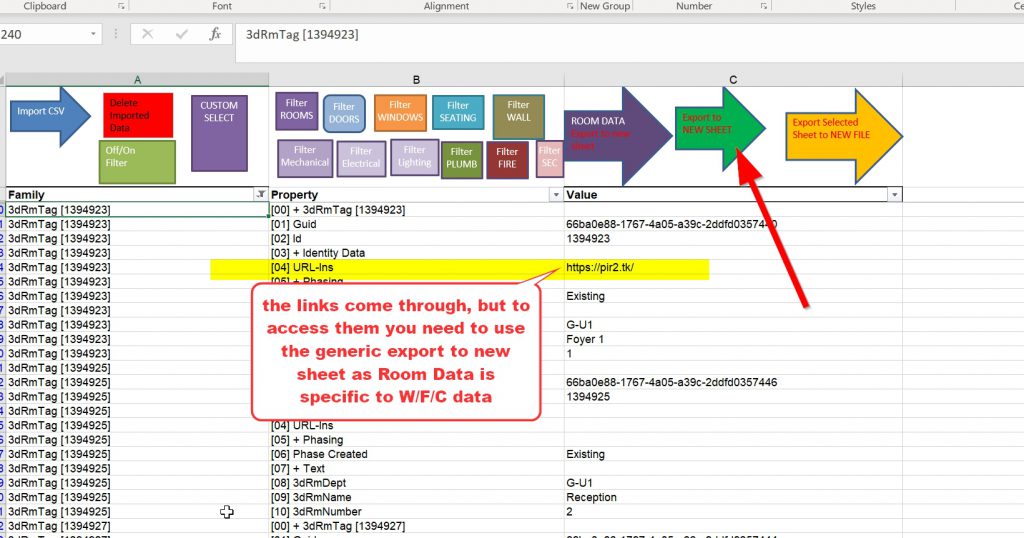Open the Property column filter dropdown
Image resolution: width=1024 pixels, height=538 pixels.
556,195
